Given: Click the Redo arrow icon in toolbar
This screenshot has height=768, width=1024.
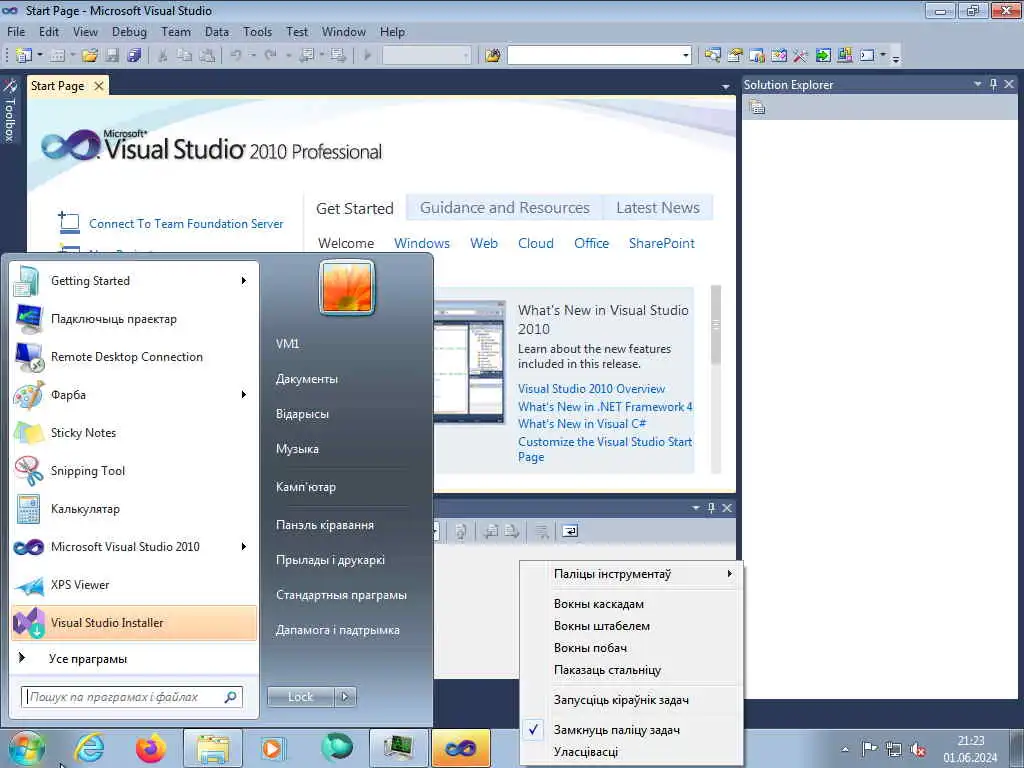Looking at the screenshot, I should point(270,56).
